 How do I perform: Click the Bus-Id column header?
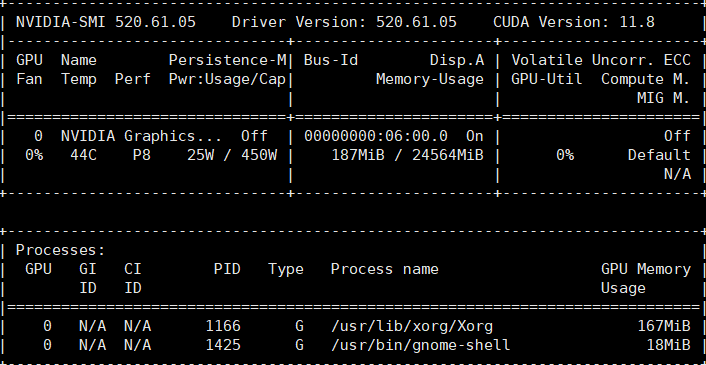pos(331,60)
